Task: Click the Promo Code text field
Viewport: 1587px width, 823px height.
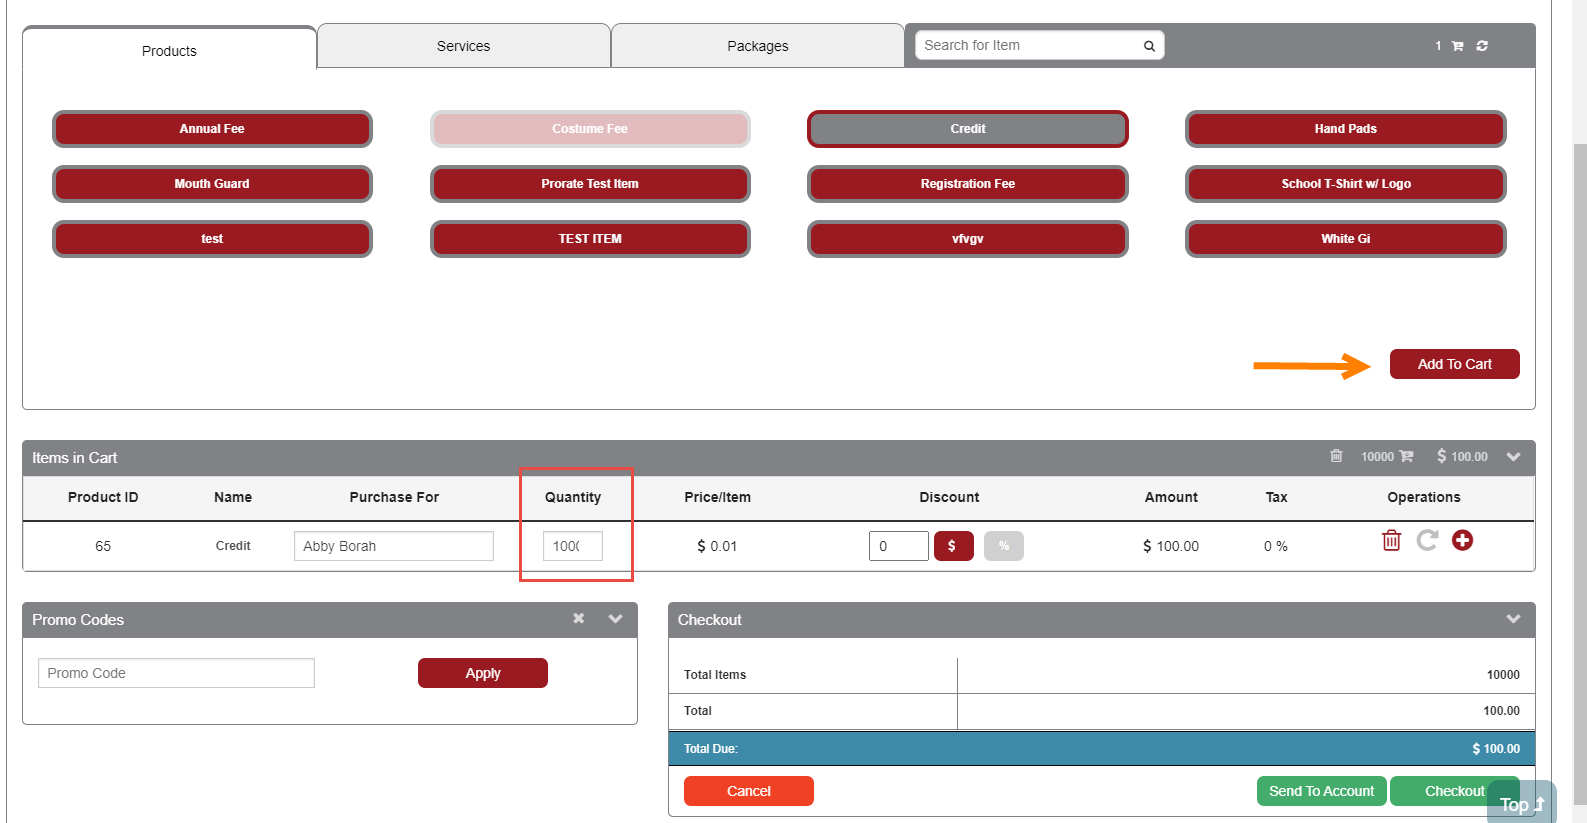Action: [176, 673]
